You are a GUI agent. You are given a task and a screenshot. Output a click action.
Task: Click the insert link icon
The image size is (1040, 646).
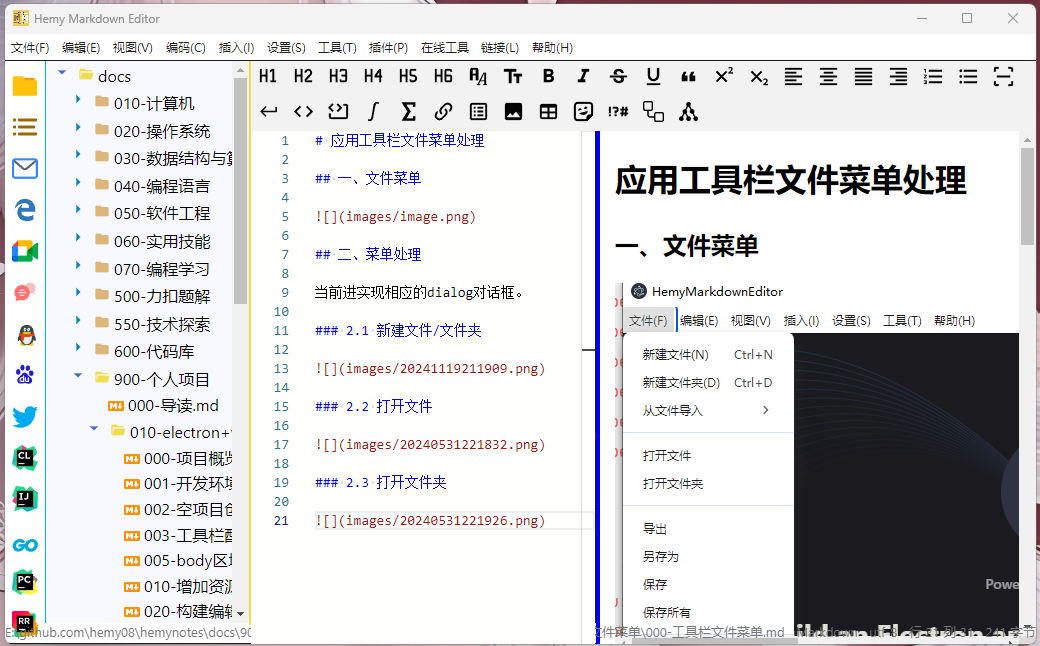click(443, 112)
